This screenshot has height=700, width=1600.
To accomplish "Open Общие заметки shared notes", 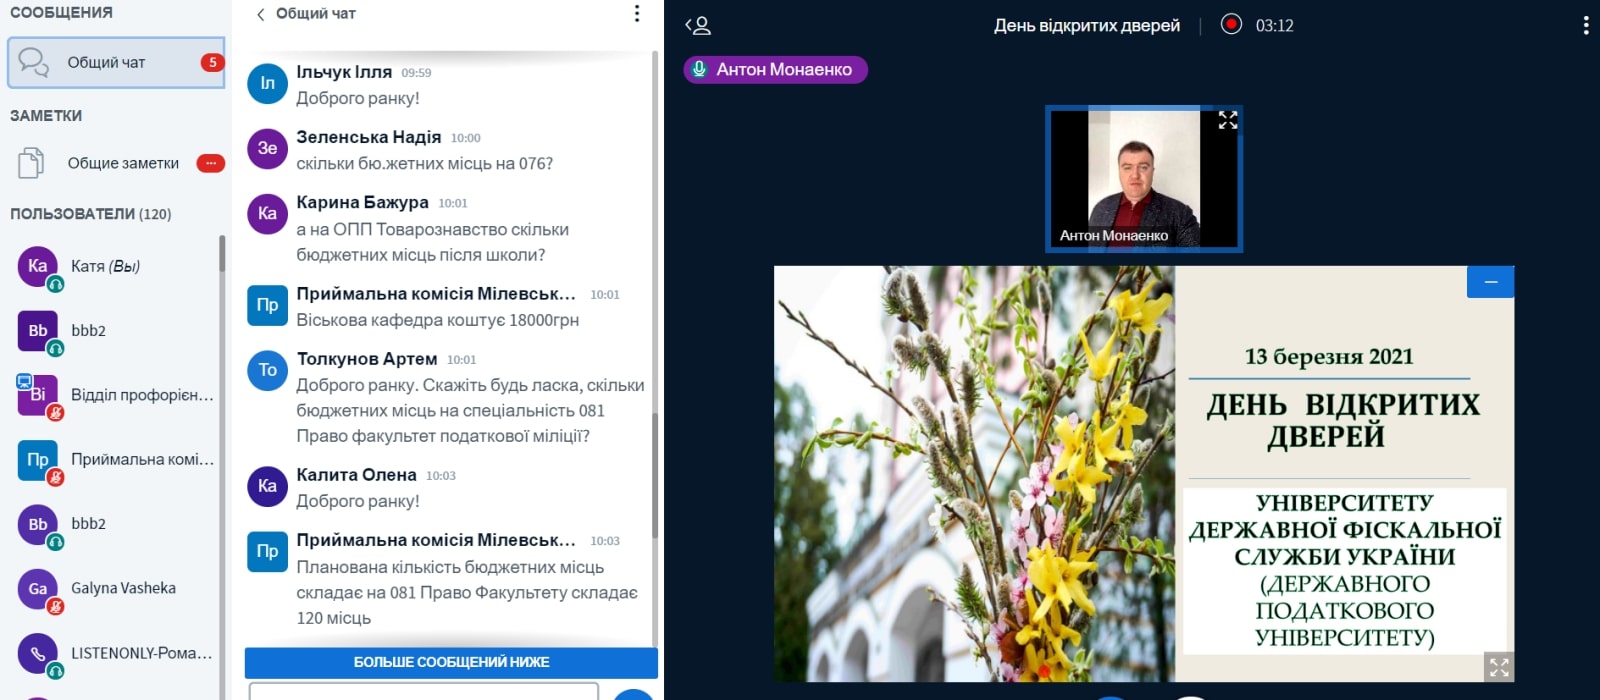I will pos(116,163).
